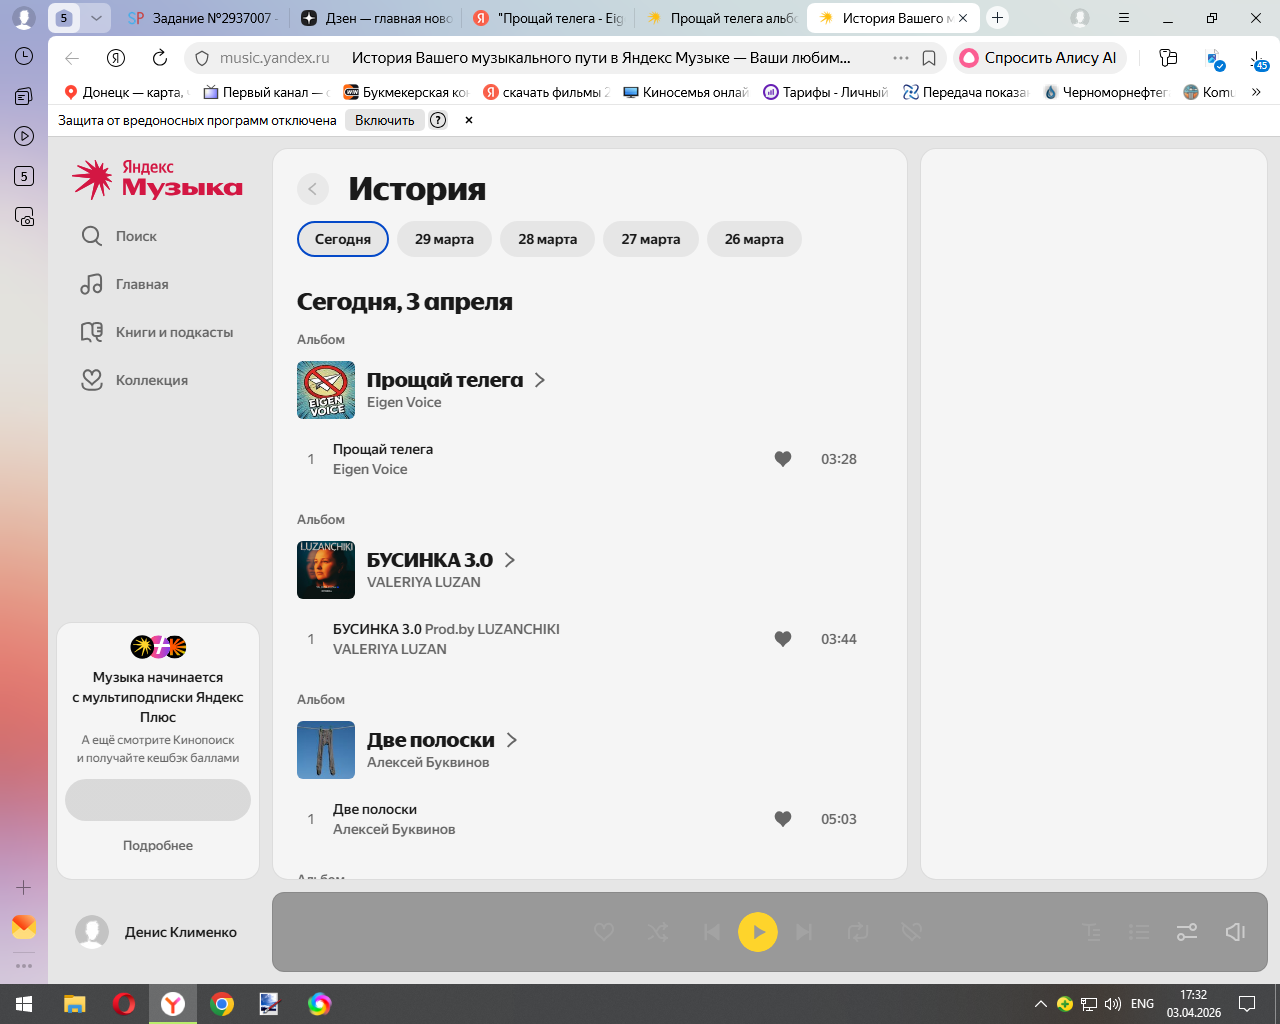The height and width of the screenshot is (1024, 1280).
Task: Play music with the yellow play button
Action: point(758,932)
